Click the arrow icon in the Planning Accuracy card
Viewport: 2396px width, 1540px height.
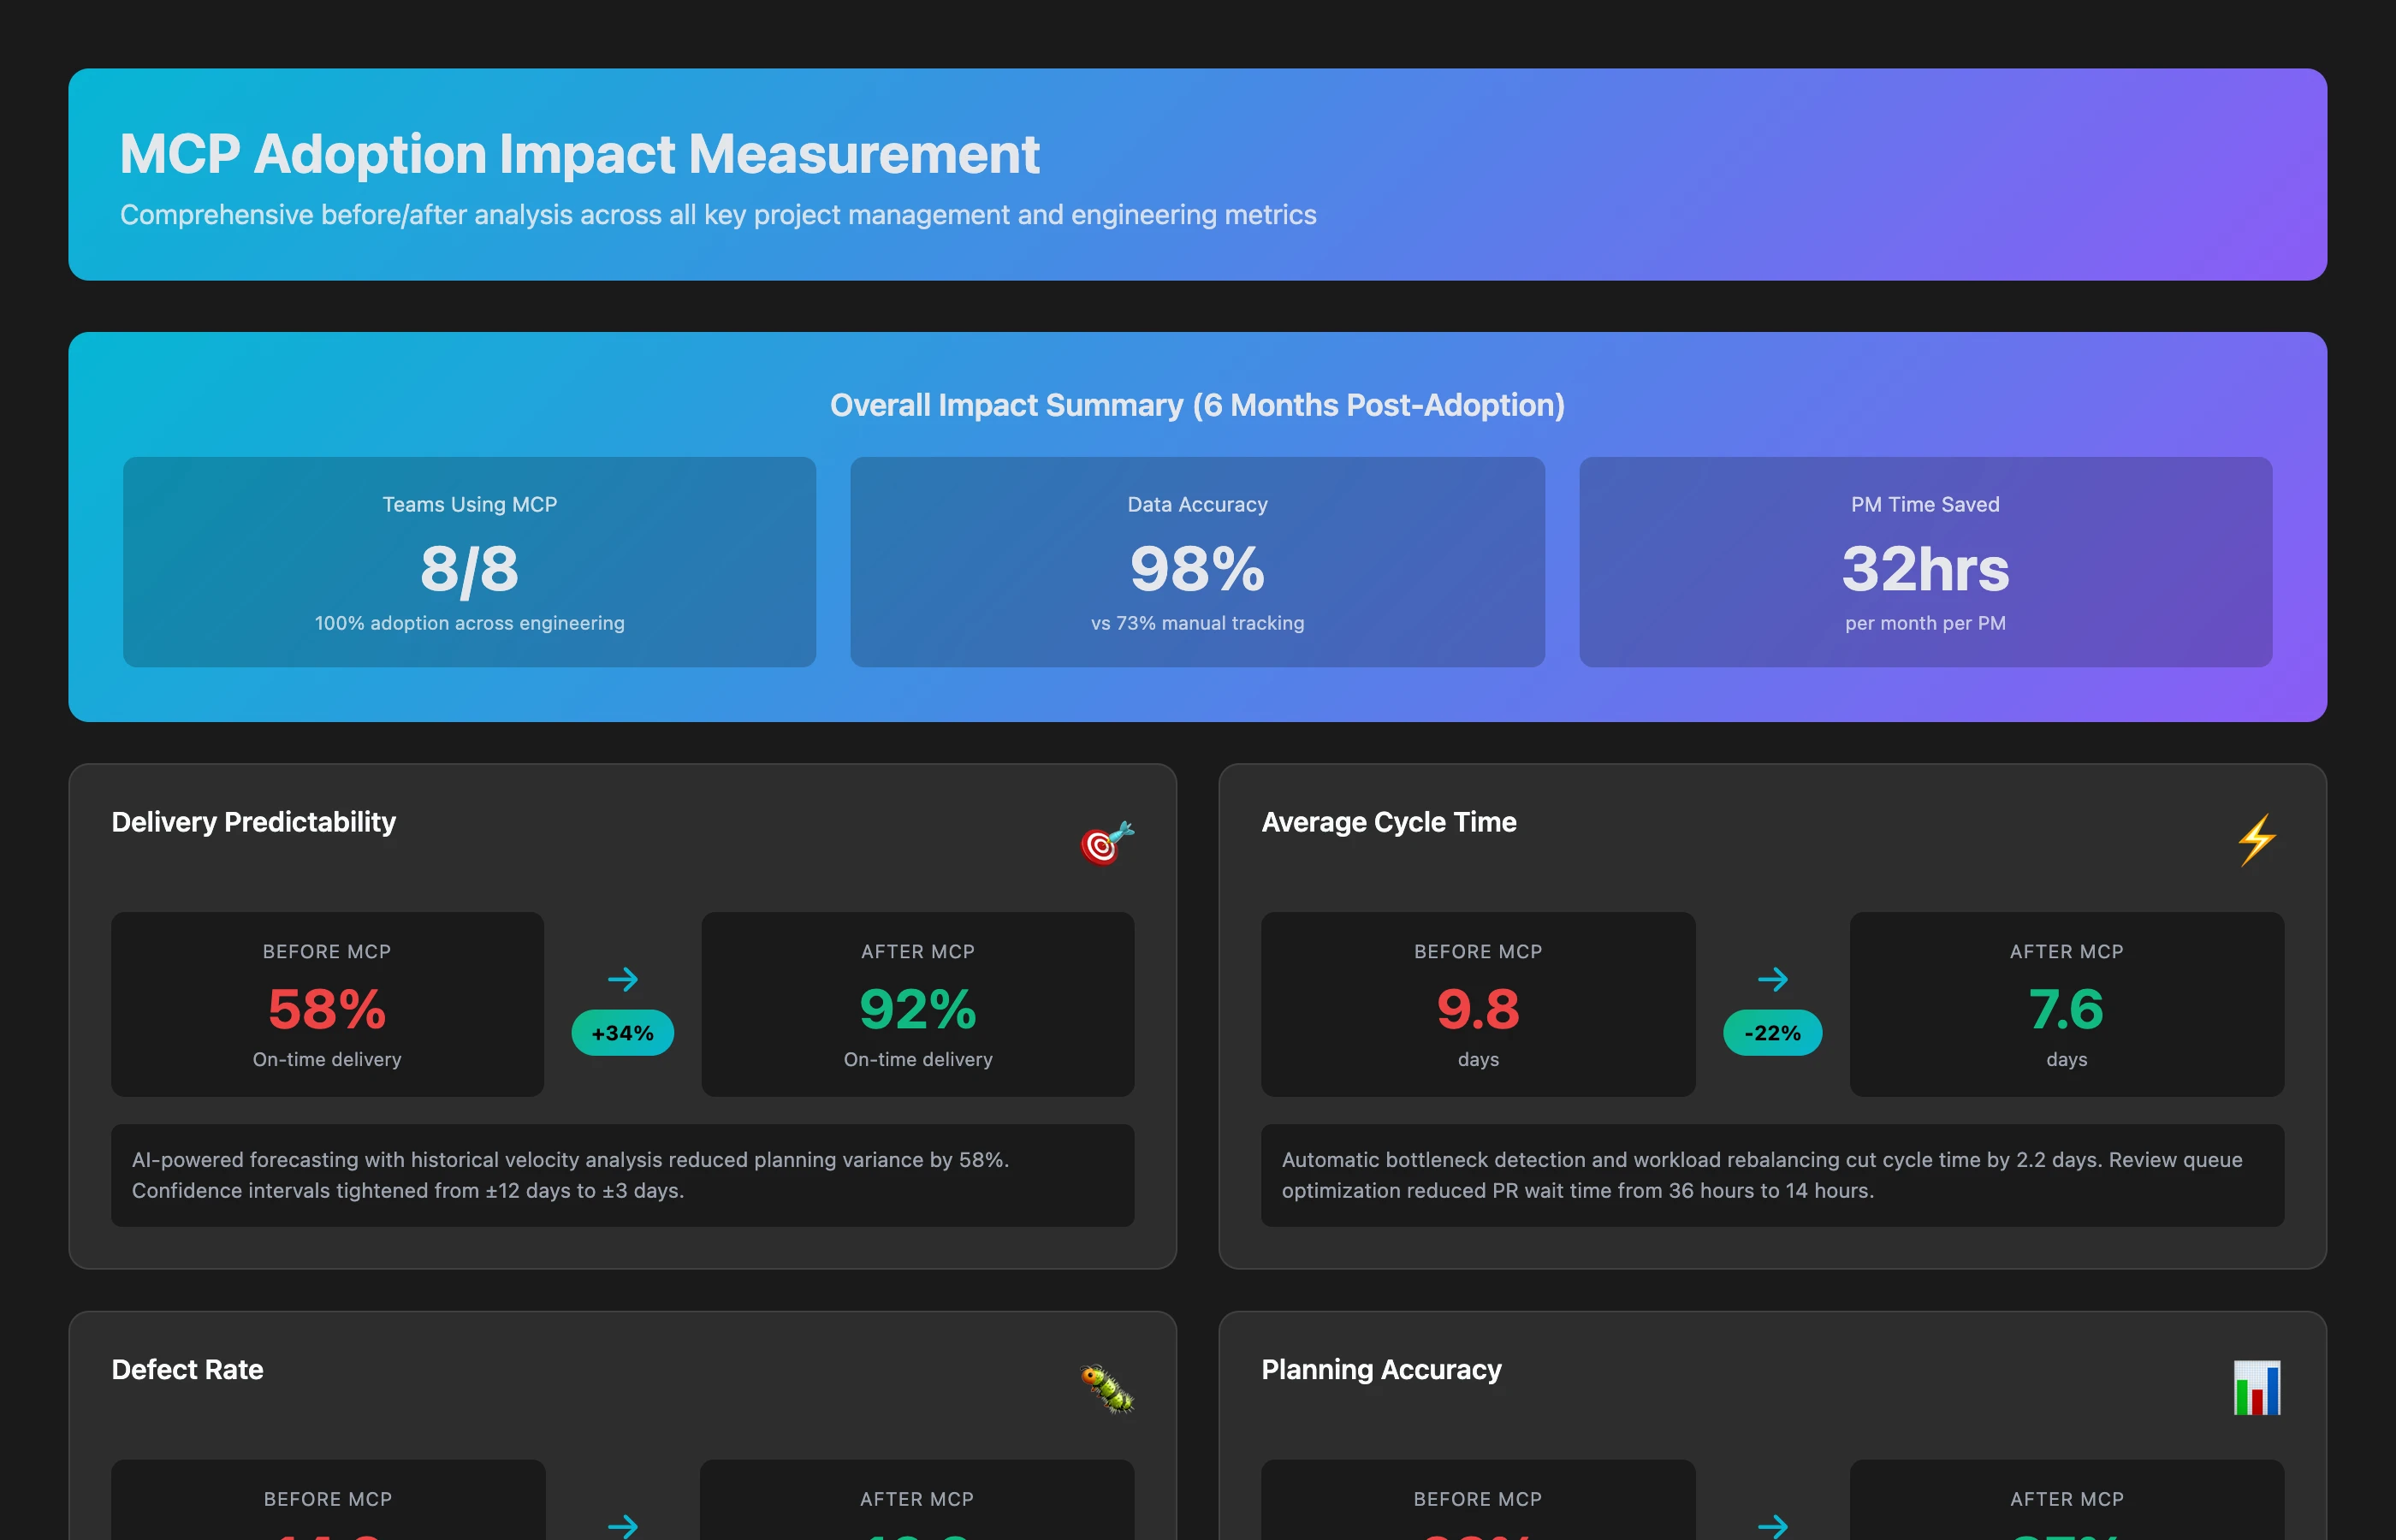pyautogui.click(x=1773, y=1526)
